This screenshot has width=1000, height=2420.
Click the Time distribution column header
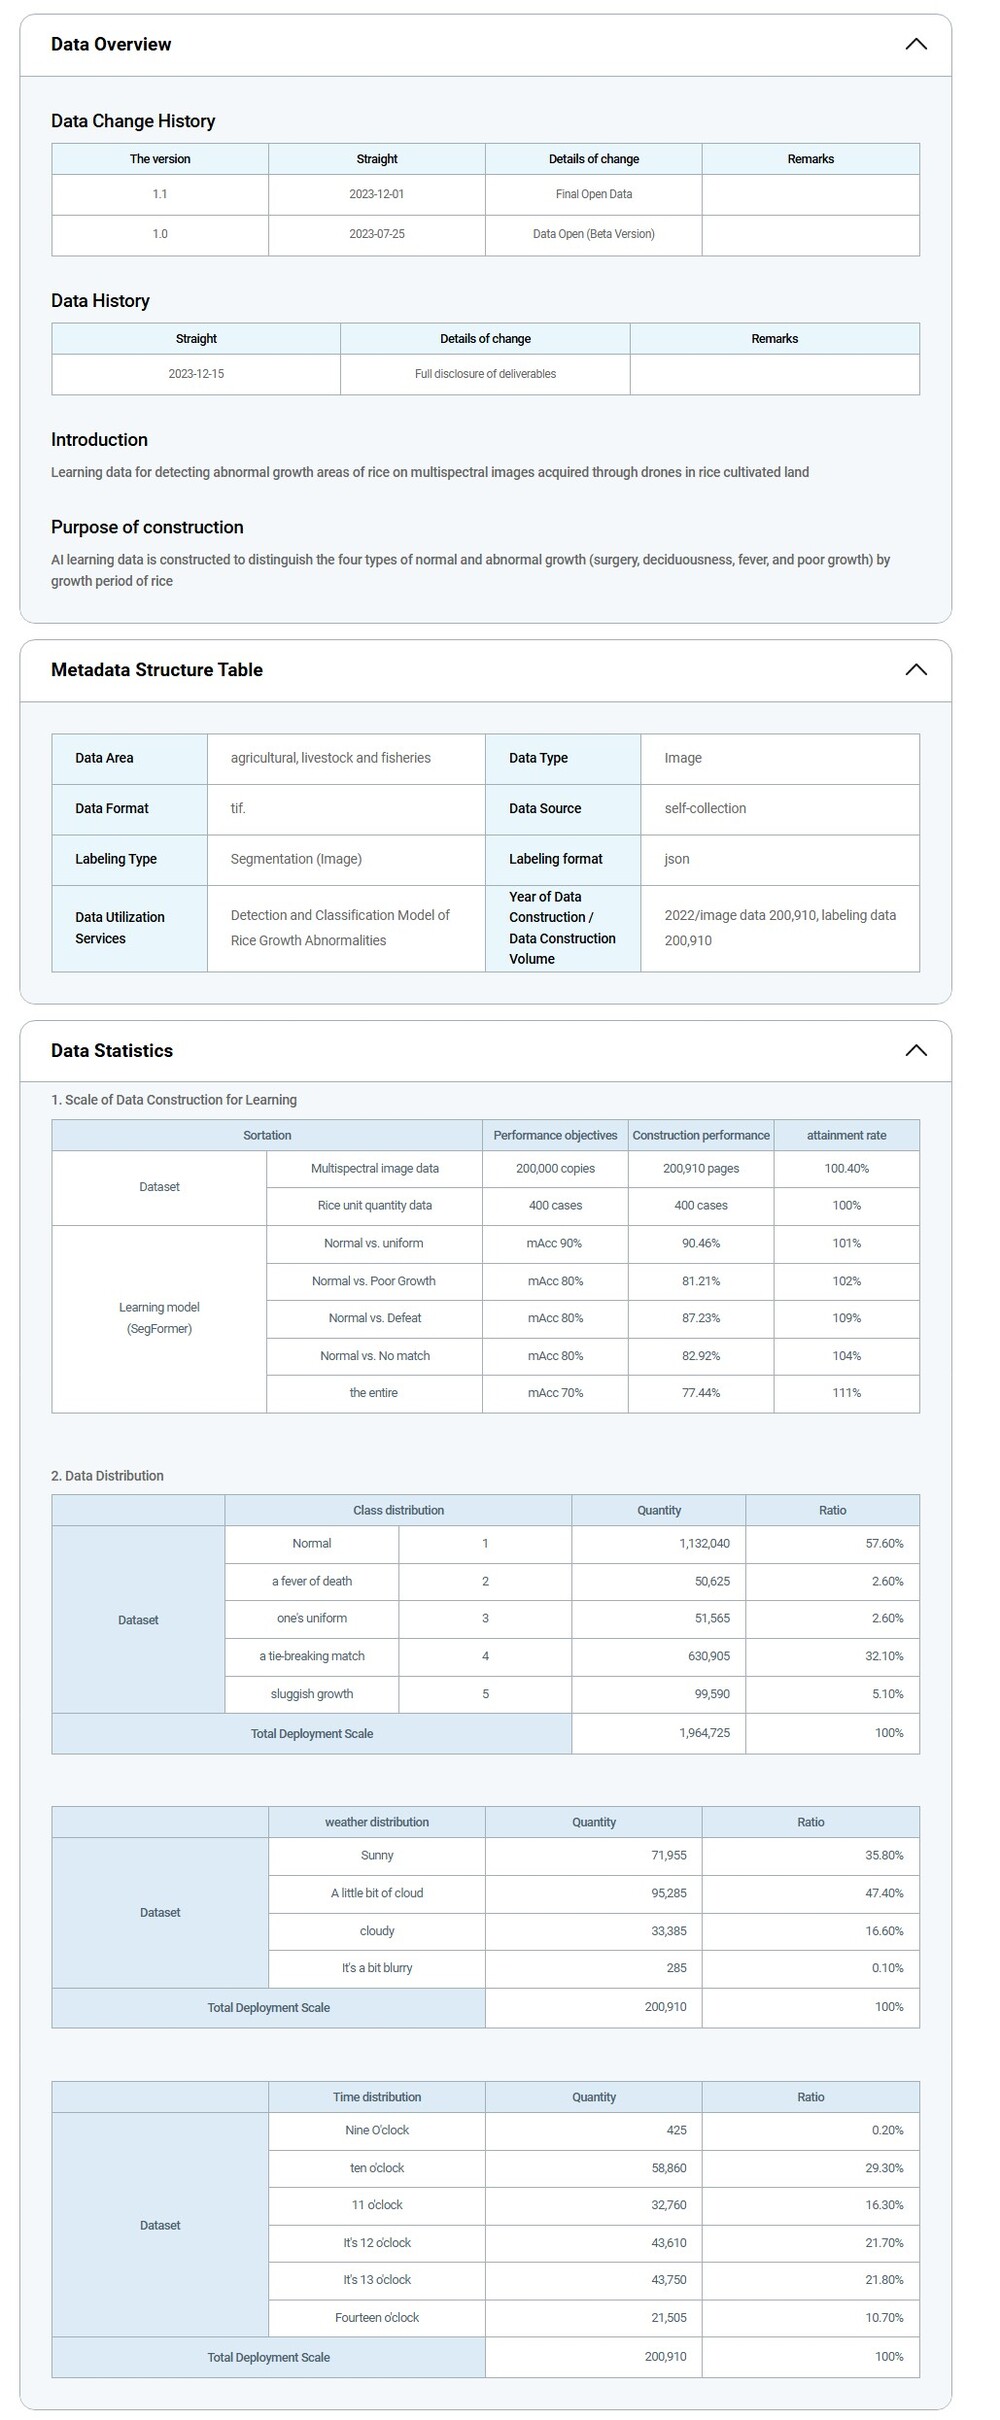click(377, 2097)
